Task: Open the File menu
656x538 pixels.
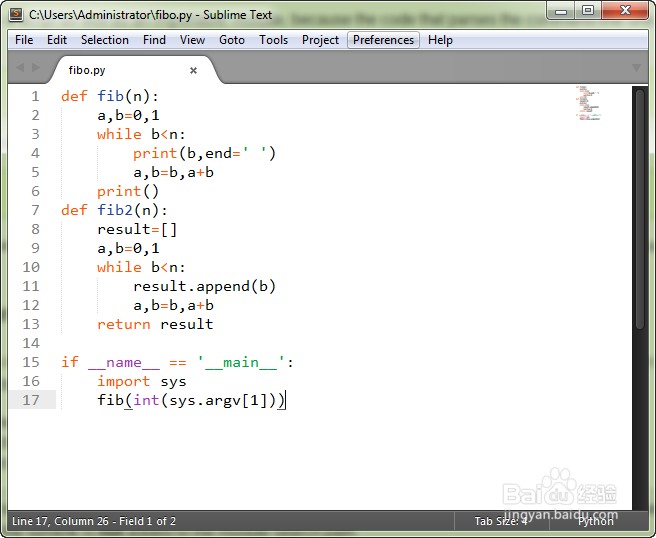Action: coord(24,40)
